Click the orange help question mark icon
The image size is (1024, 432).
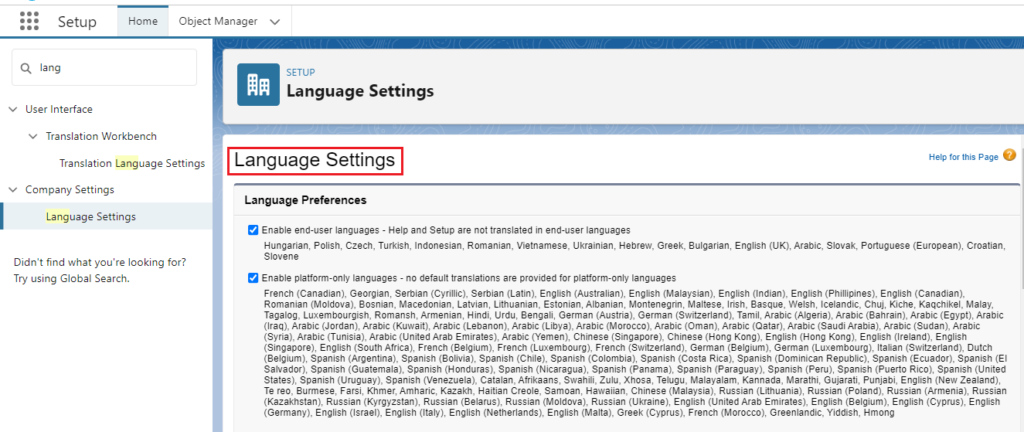[x=1010, y=155]
